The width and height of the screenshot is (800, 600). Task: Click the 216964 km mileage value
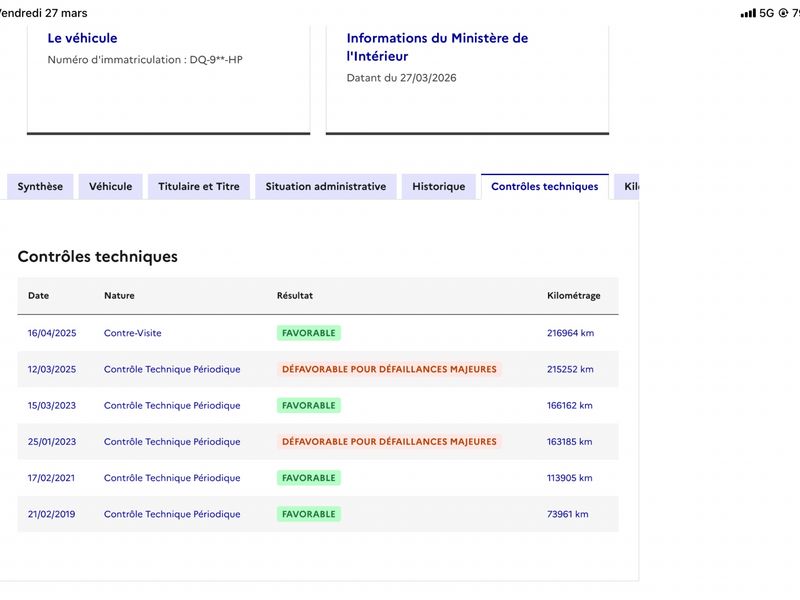pyautogui.click(x=570, y=333)
